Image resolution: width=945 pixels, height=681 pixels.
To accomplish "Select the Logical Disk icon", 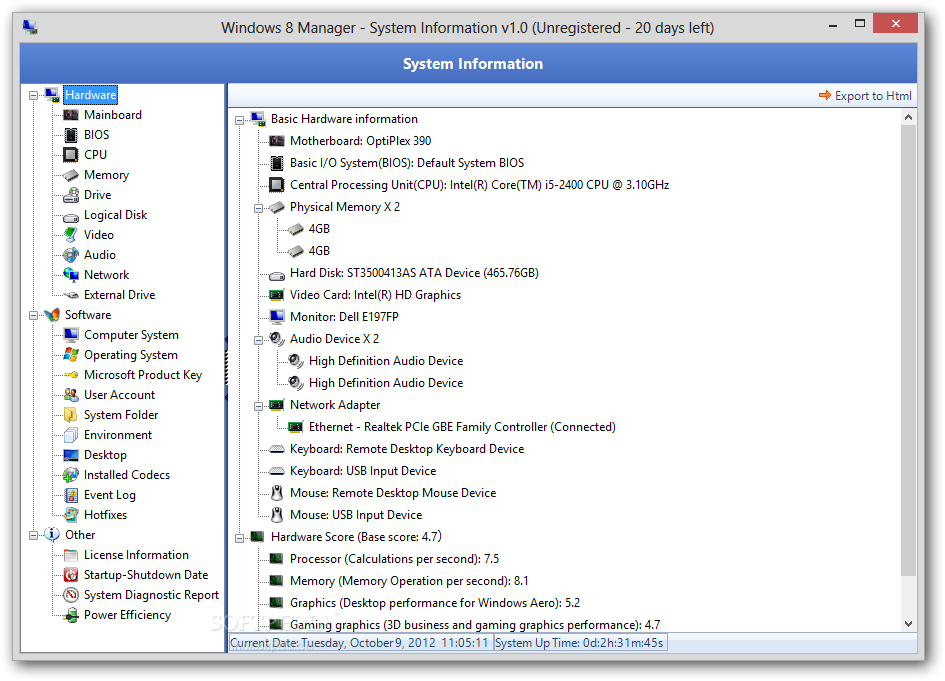I will pos(71,217).
